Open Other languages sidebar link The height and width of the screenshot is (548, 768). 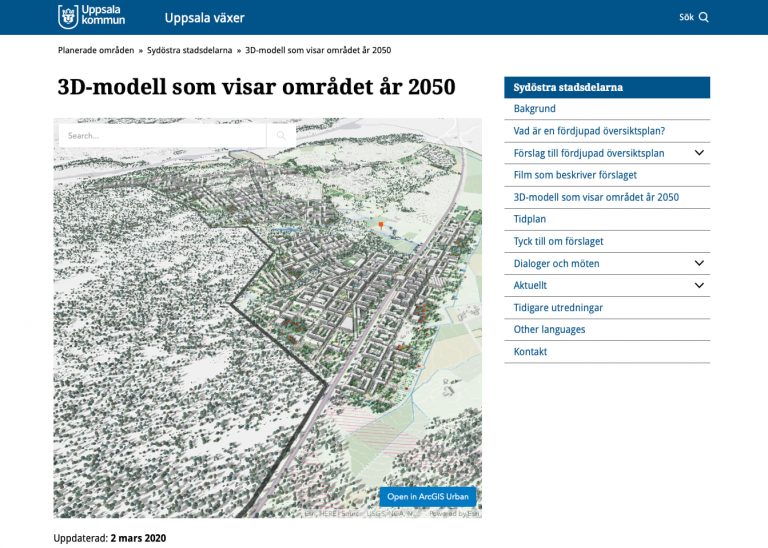(549, 330)
